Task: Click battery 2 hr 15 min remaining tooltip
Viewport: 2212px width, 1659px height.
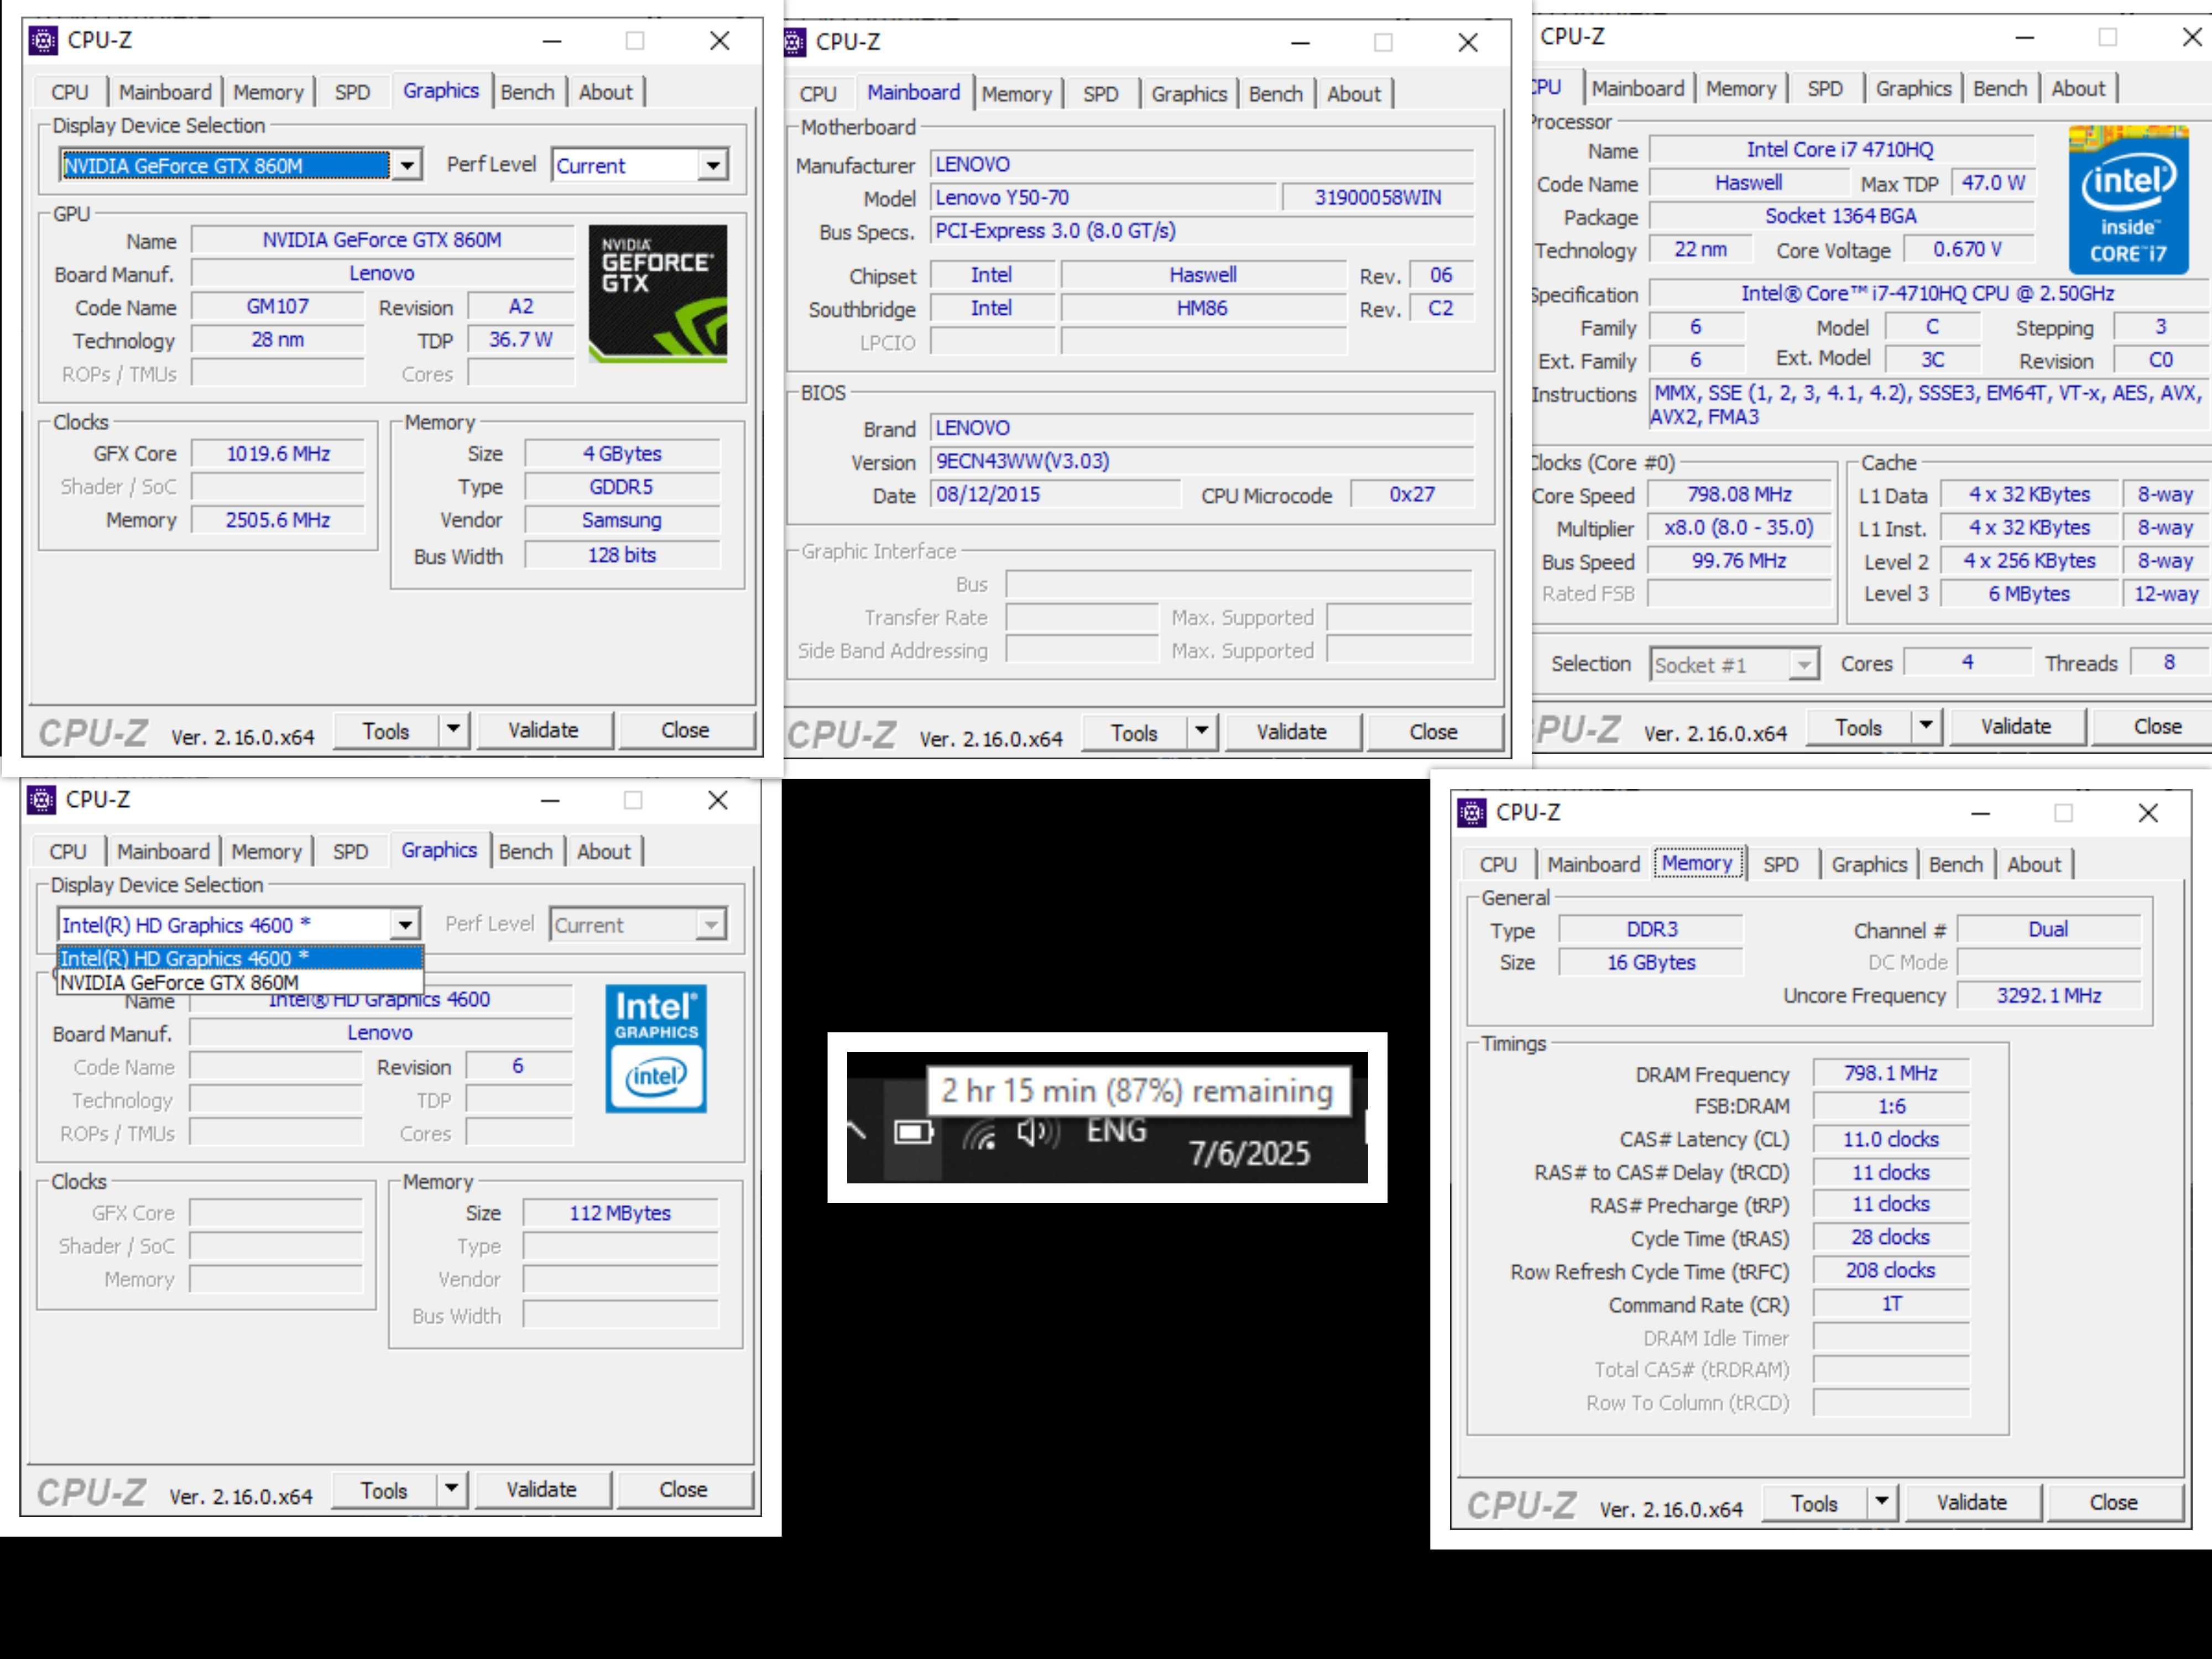Action: click(1138, 1090)
